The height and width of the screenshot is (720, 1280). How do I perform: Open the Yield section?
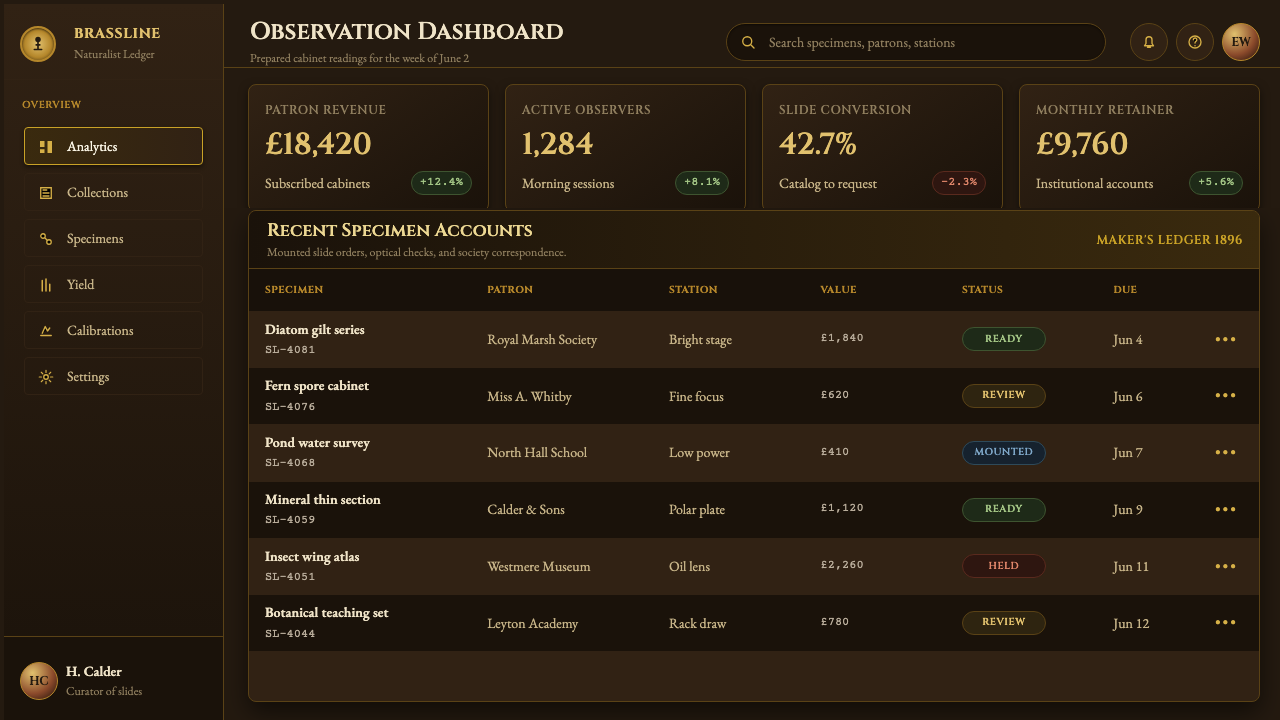113,284
